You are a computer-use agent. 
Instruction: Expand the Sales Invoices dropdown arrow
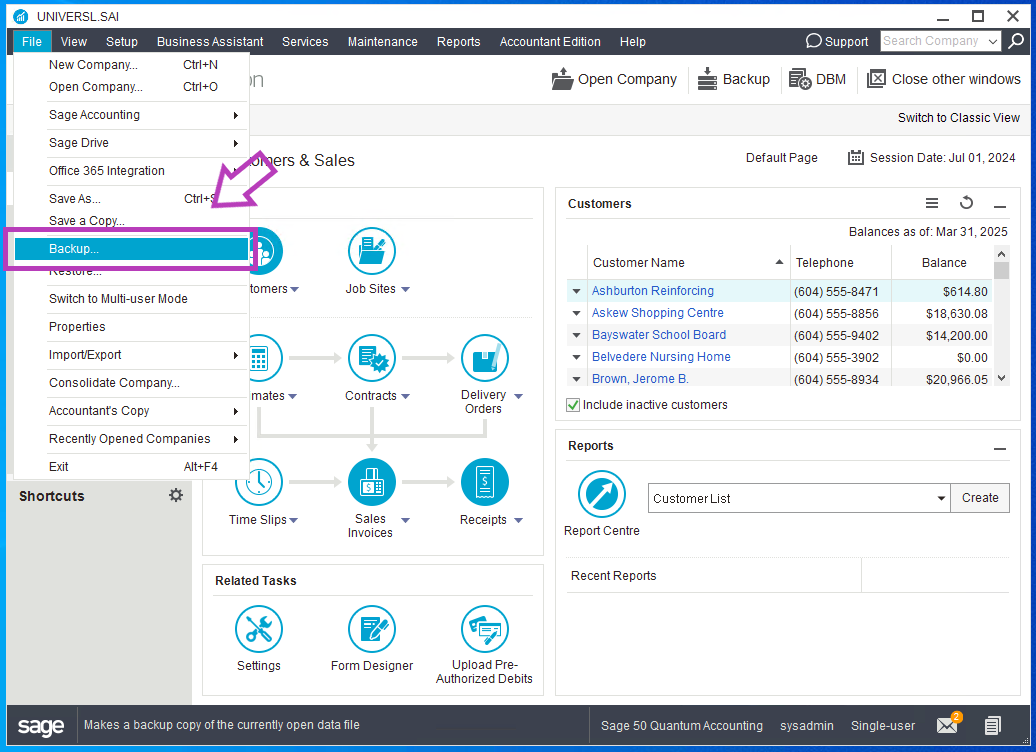406,520
